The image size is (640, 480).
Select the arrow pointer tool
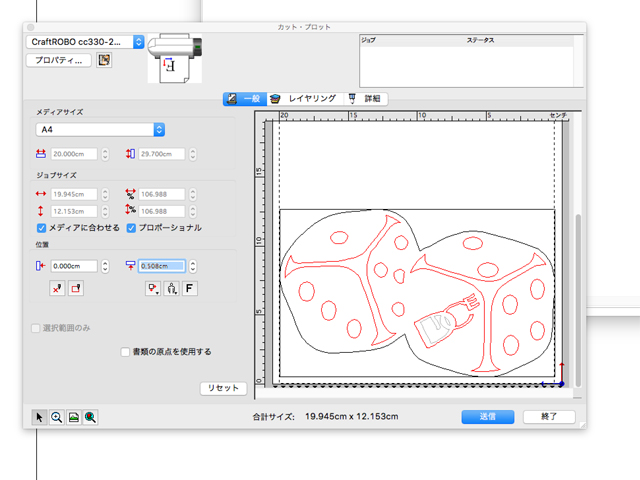pos(39,417)
